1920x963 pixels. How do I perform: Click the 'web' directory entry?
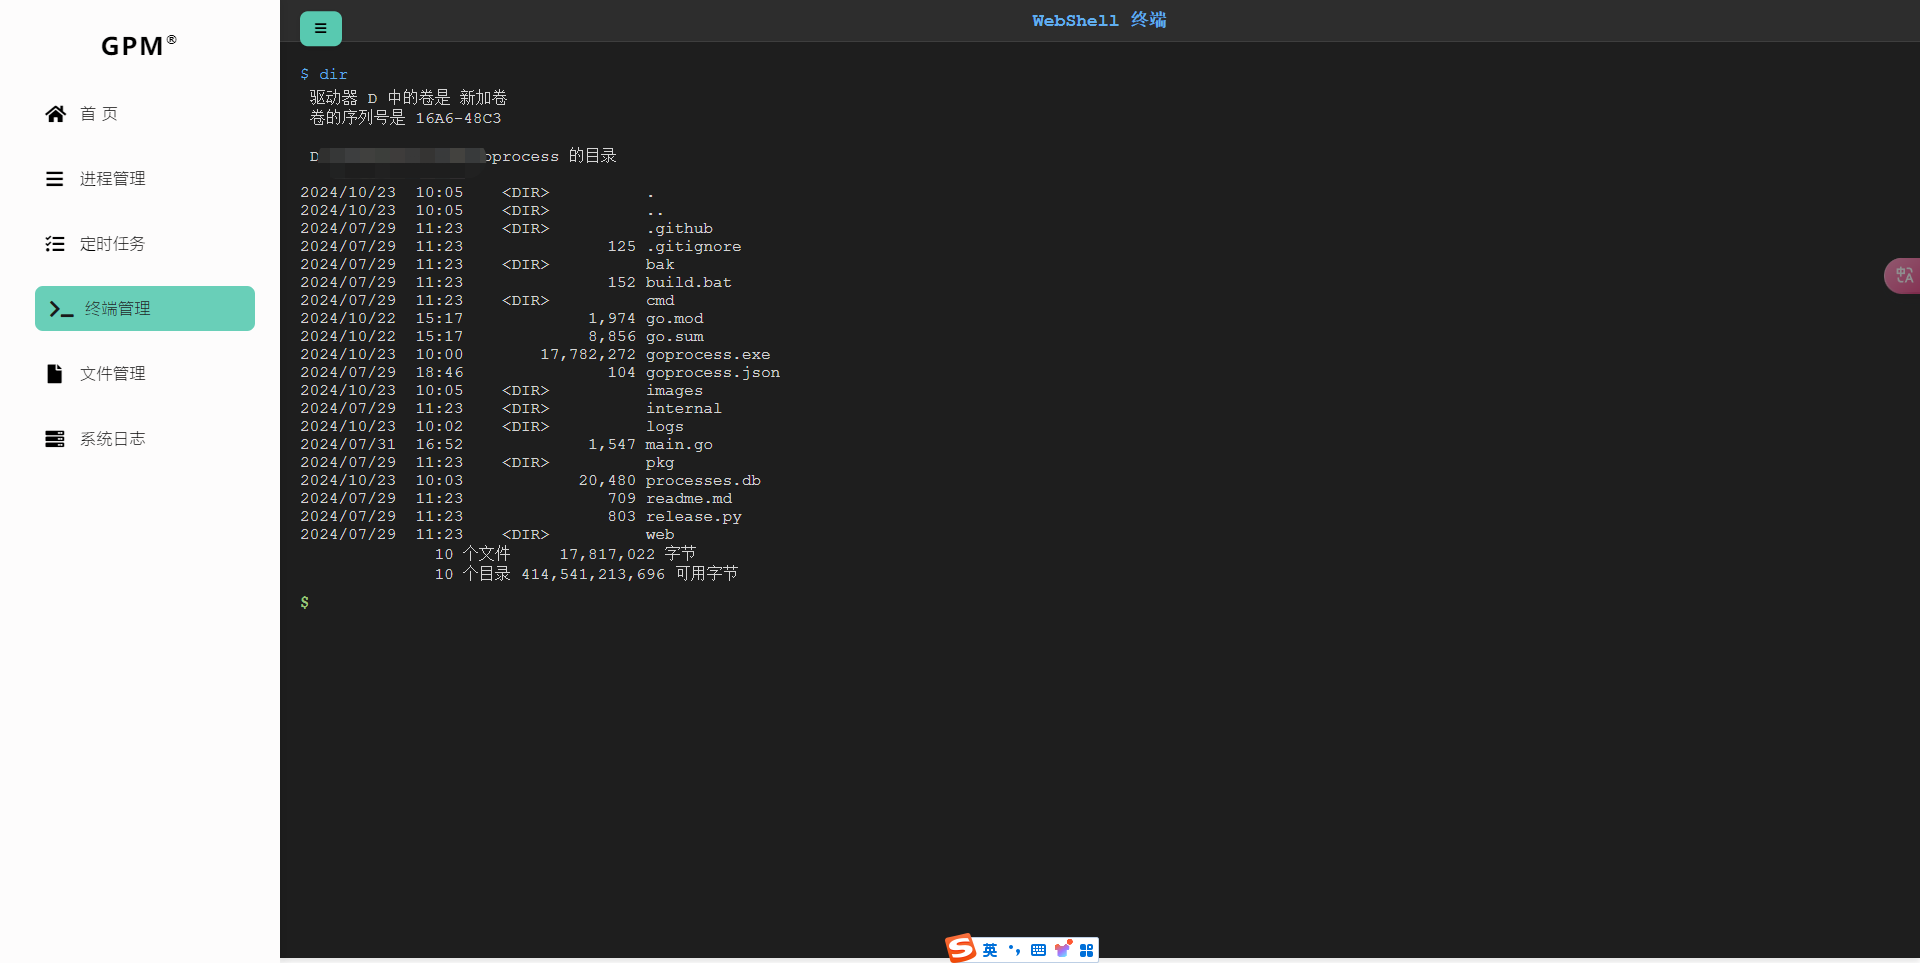click(x=660, y=535)
